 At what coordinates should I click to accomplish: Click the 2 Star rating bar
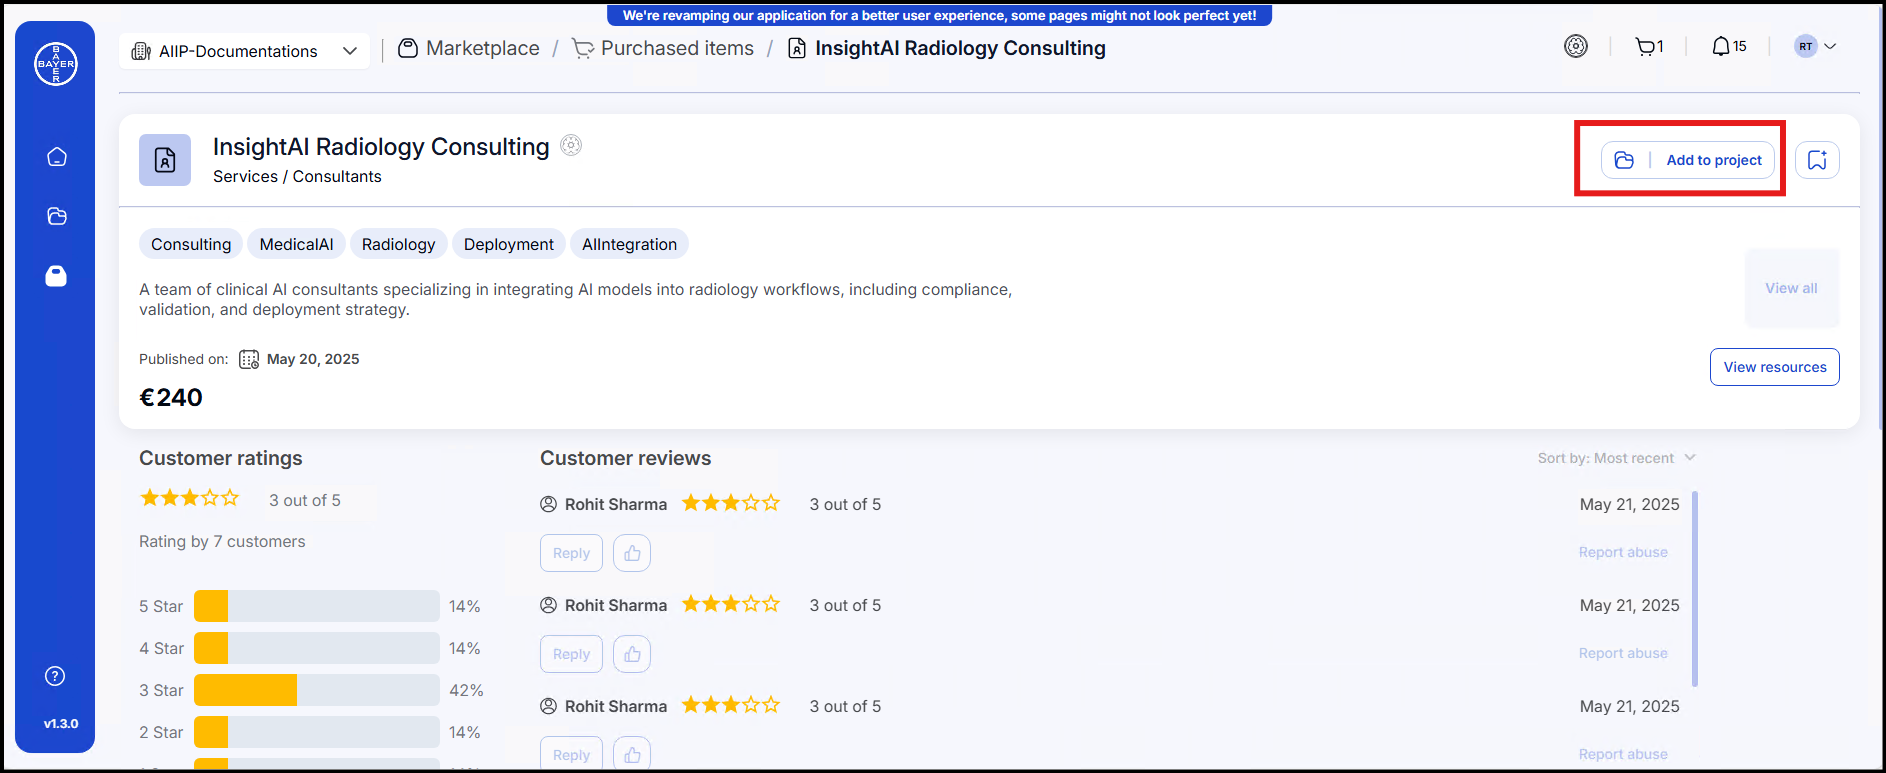(316, 732)
